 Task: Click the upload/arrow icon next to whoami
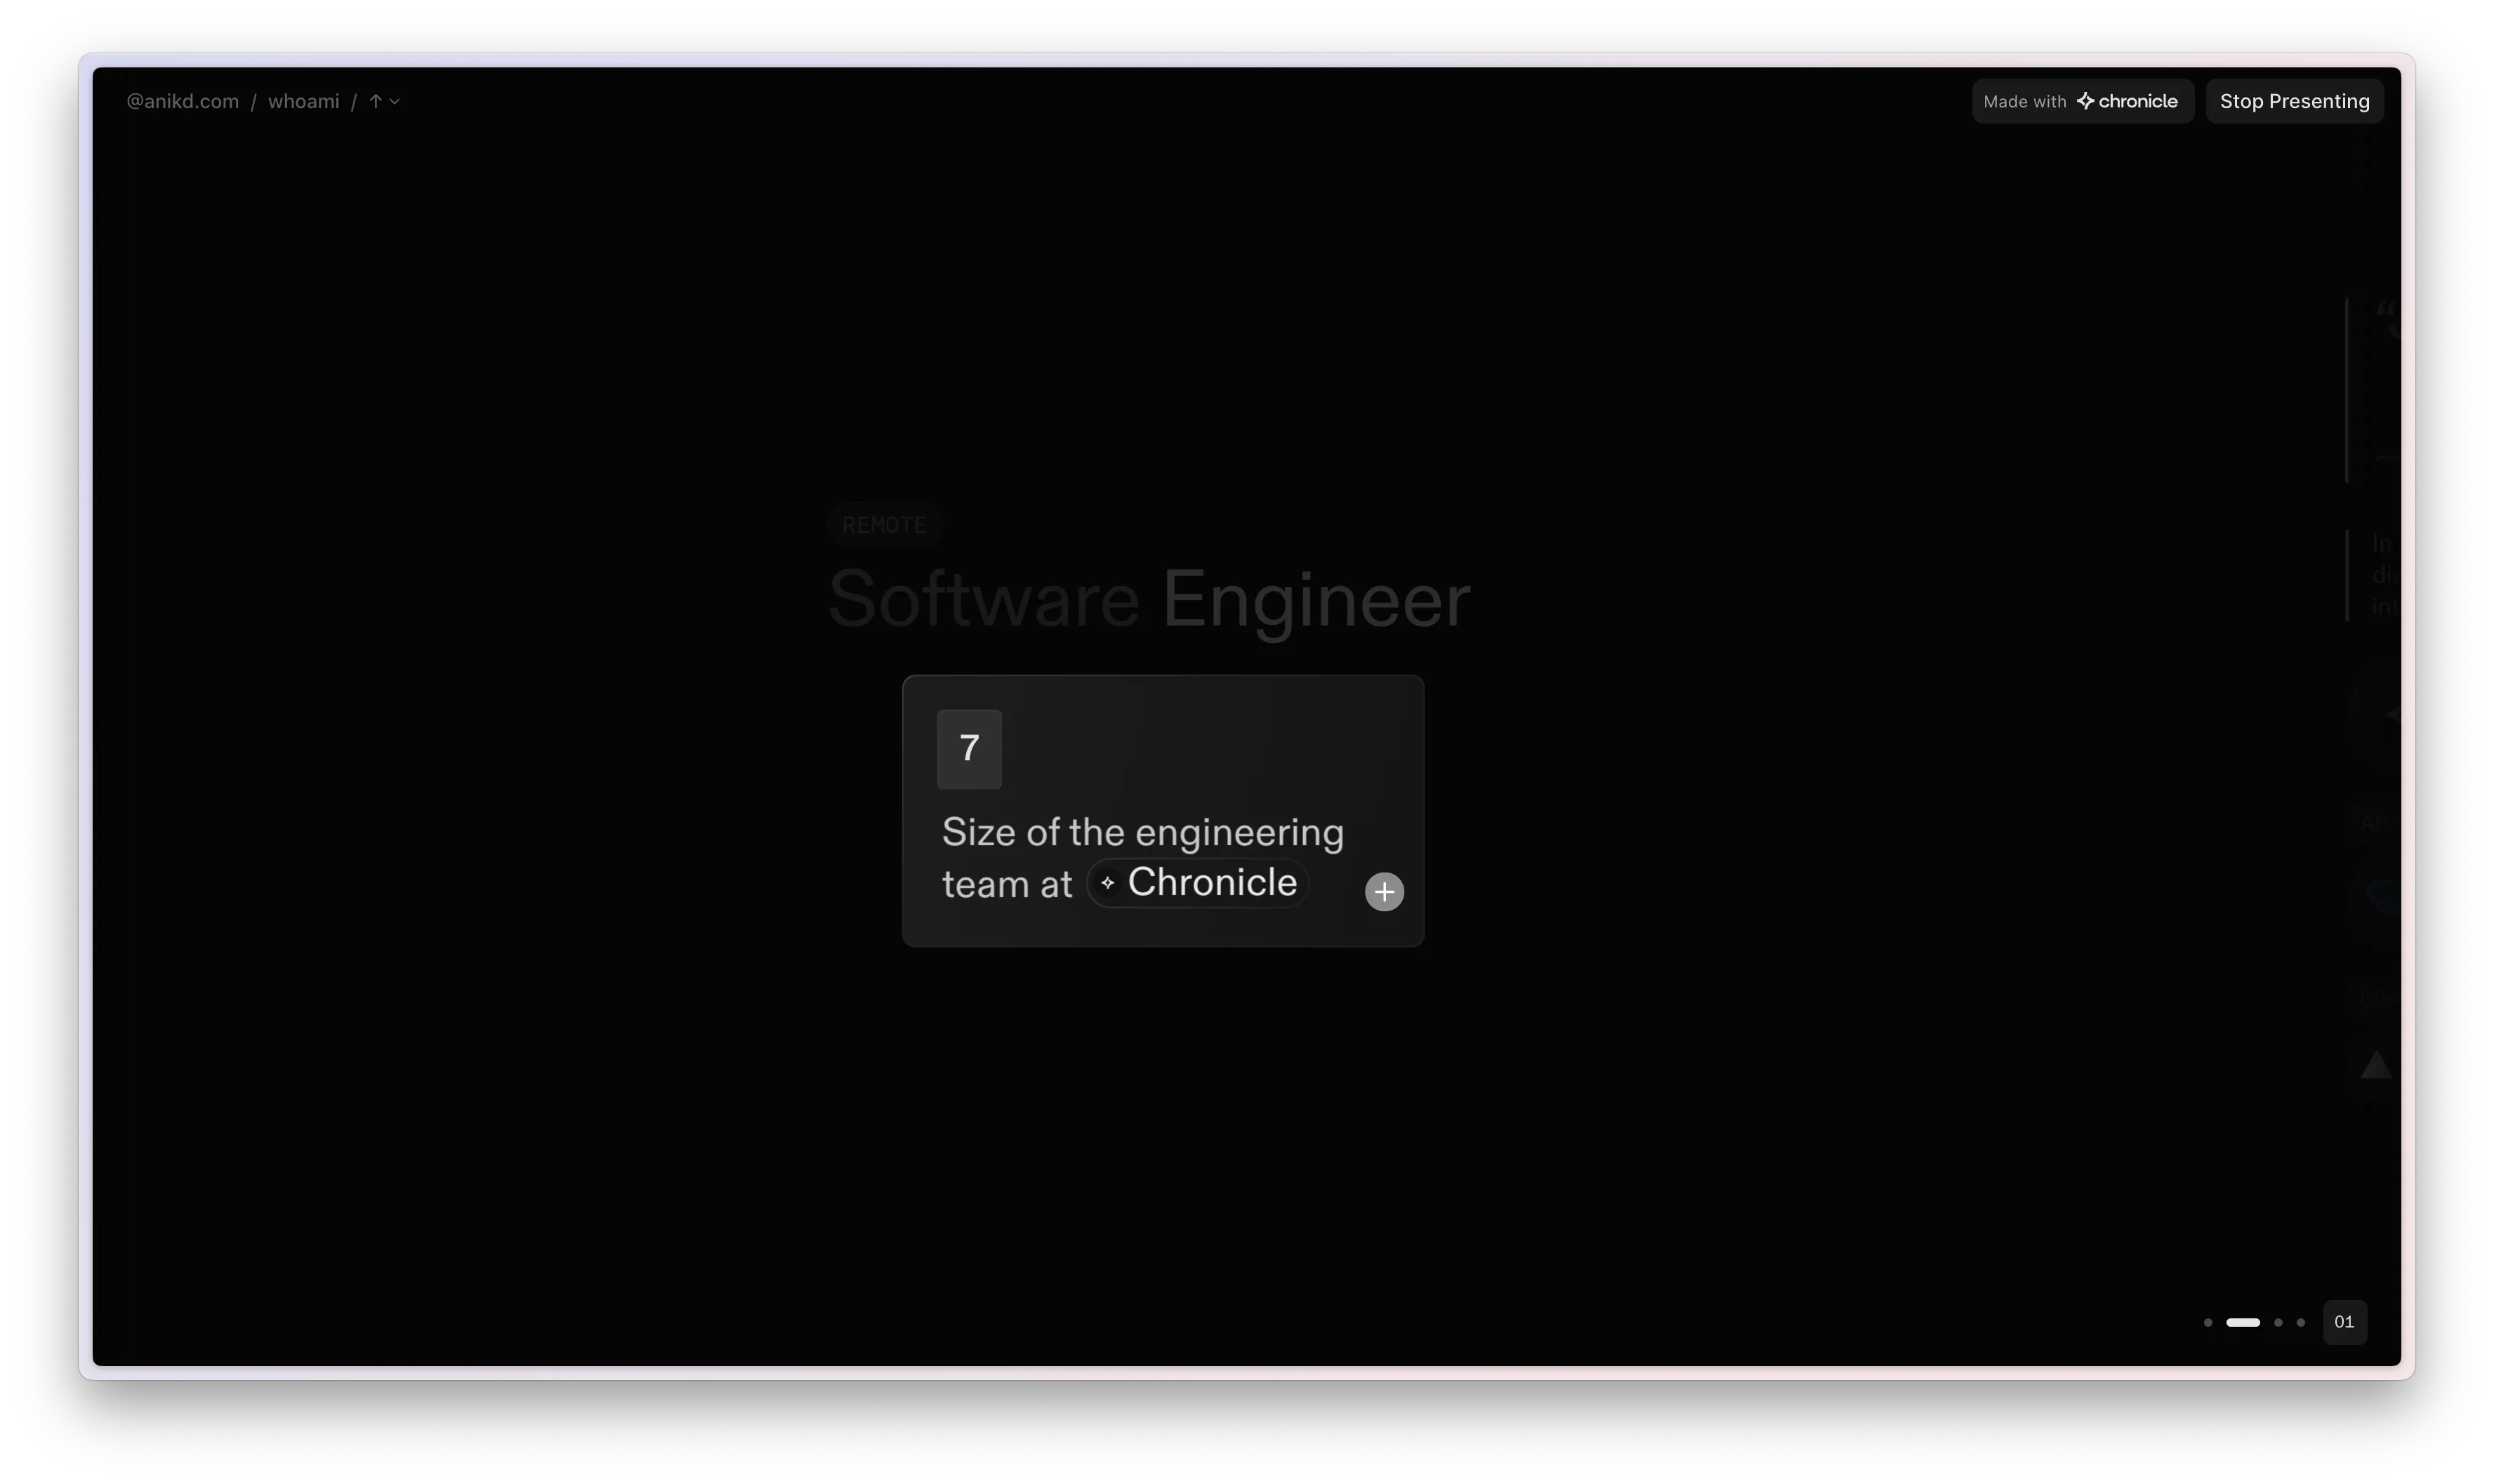click(x=373, y=100)
